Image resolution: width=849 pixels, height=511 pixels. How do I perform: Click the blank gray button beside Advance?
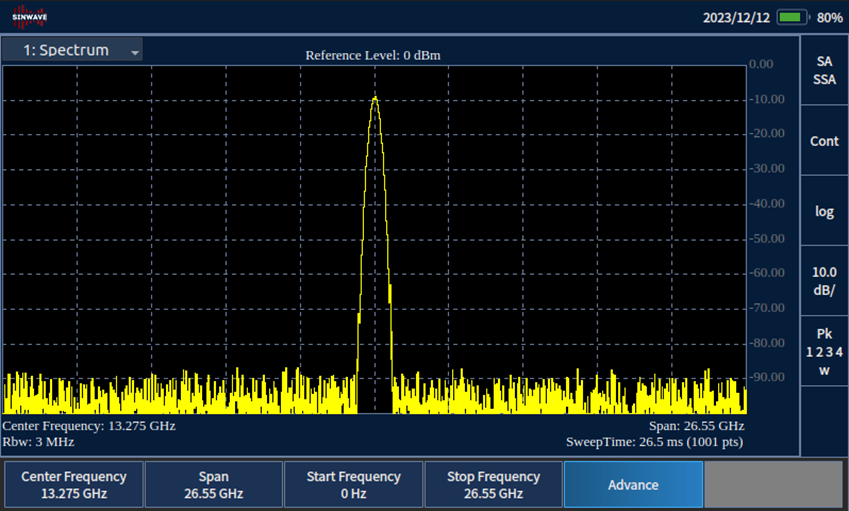(x=773, y=485)
